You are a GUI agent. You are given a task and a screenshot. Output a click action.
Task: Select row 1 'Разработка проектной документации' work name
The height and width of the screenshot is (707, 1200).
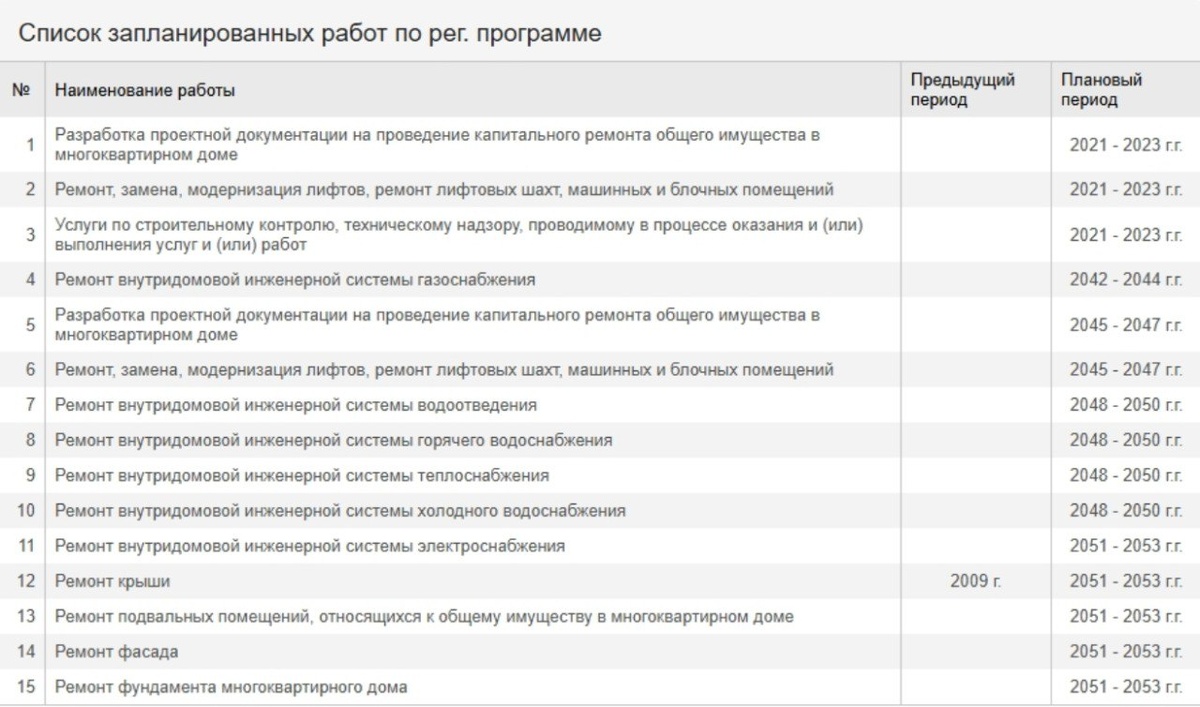[438, 145]
